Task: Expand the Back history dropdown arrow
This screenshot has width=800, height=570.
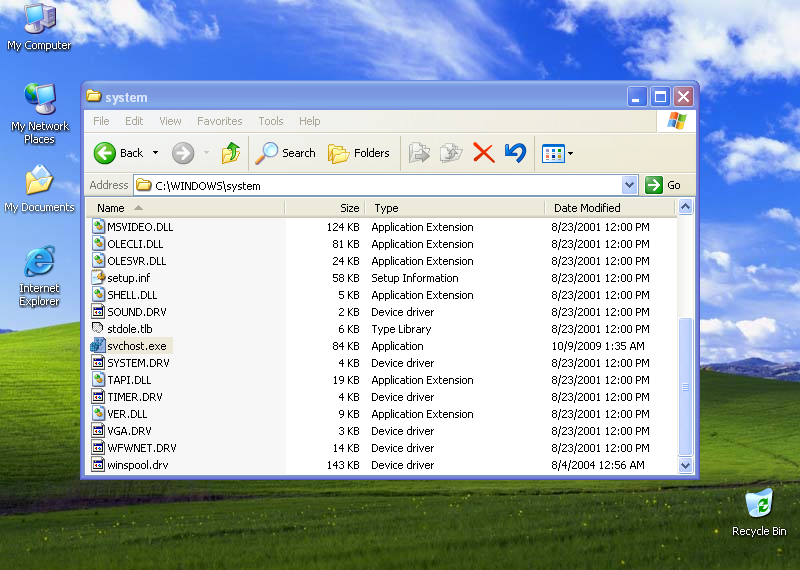Action: [155, 153]
